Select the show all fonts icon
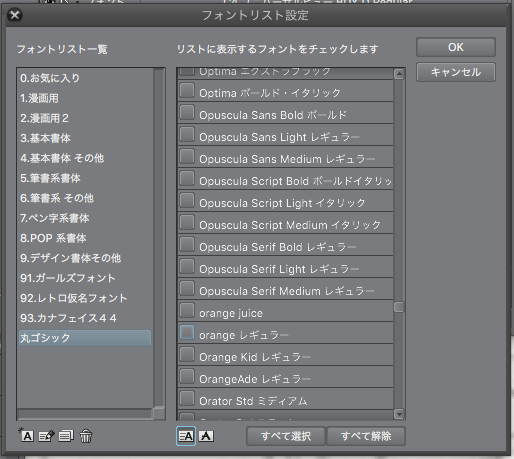 coord(186,436)
